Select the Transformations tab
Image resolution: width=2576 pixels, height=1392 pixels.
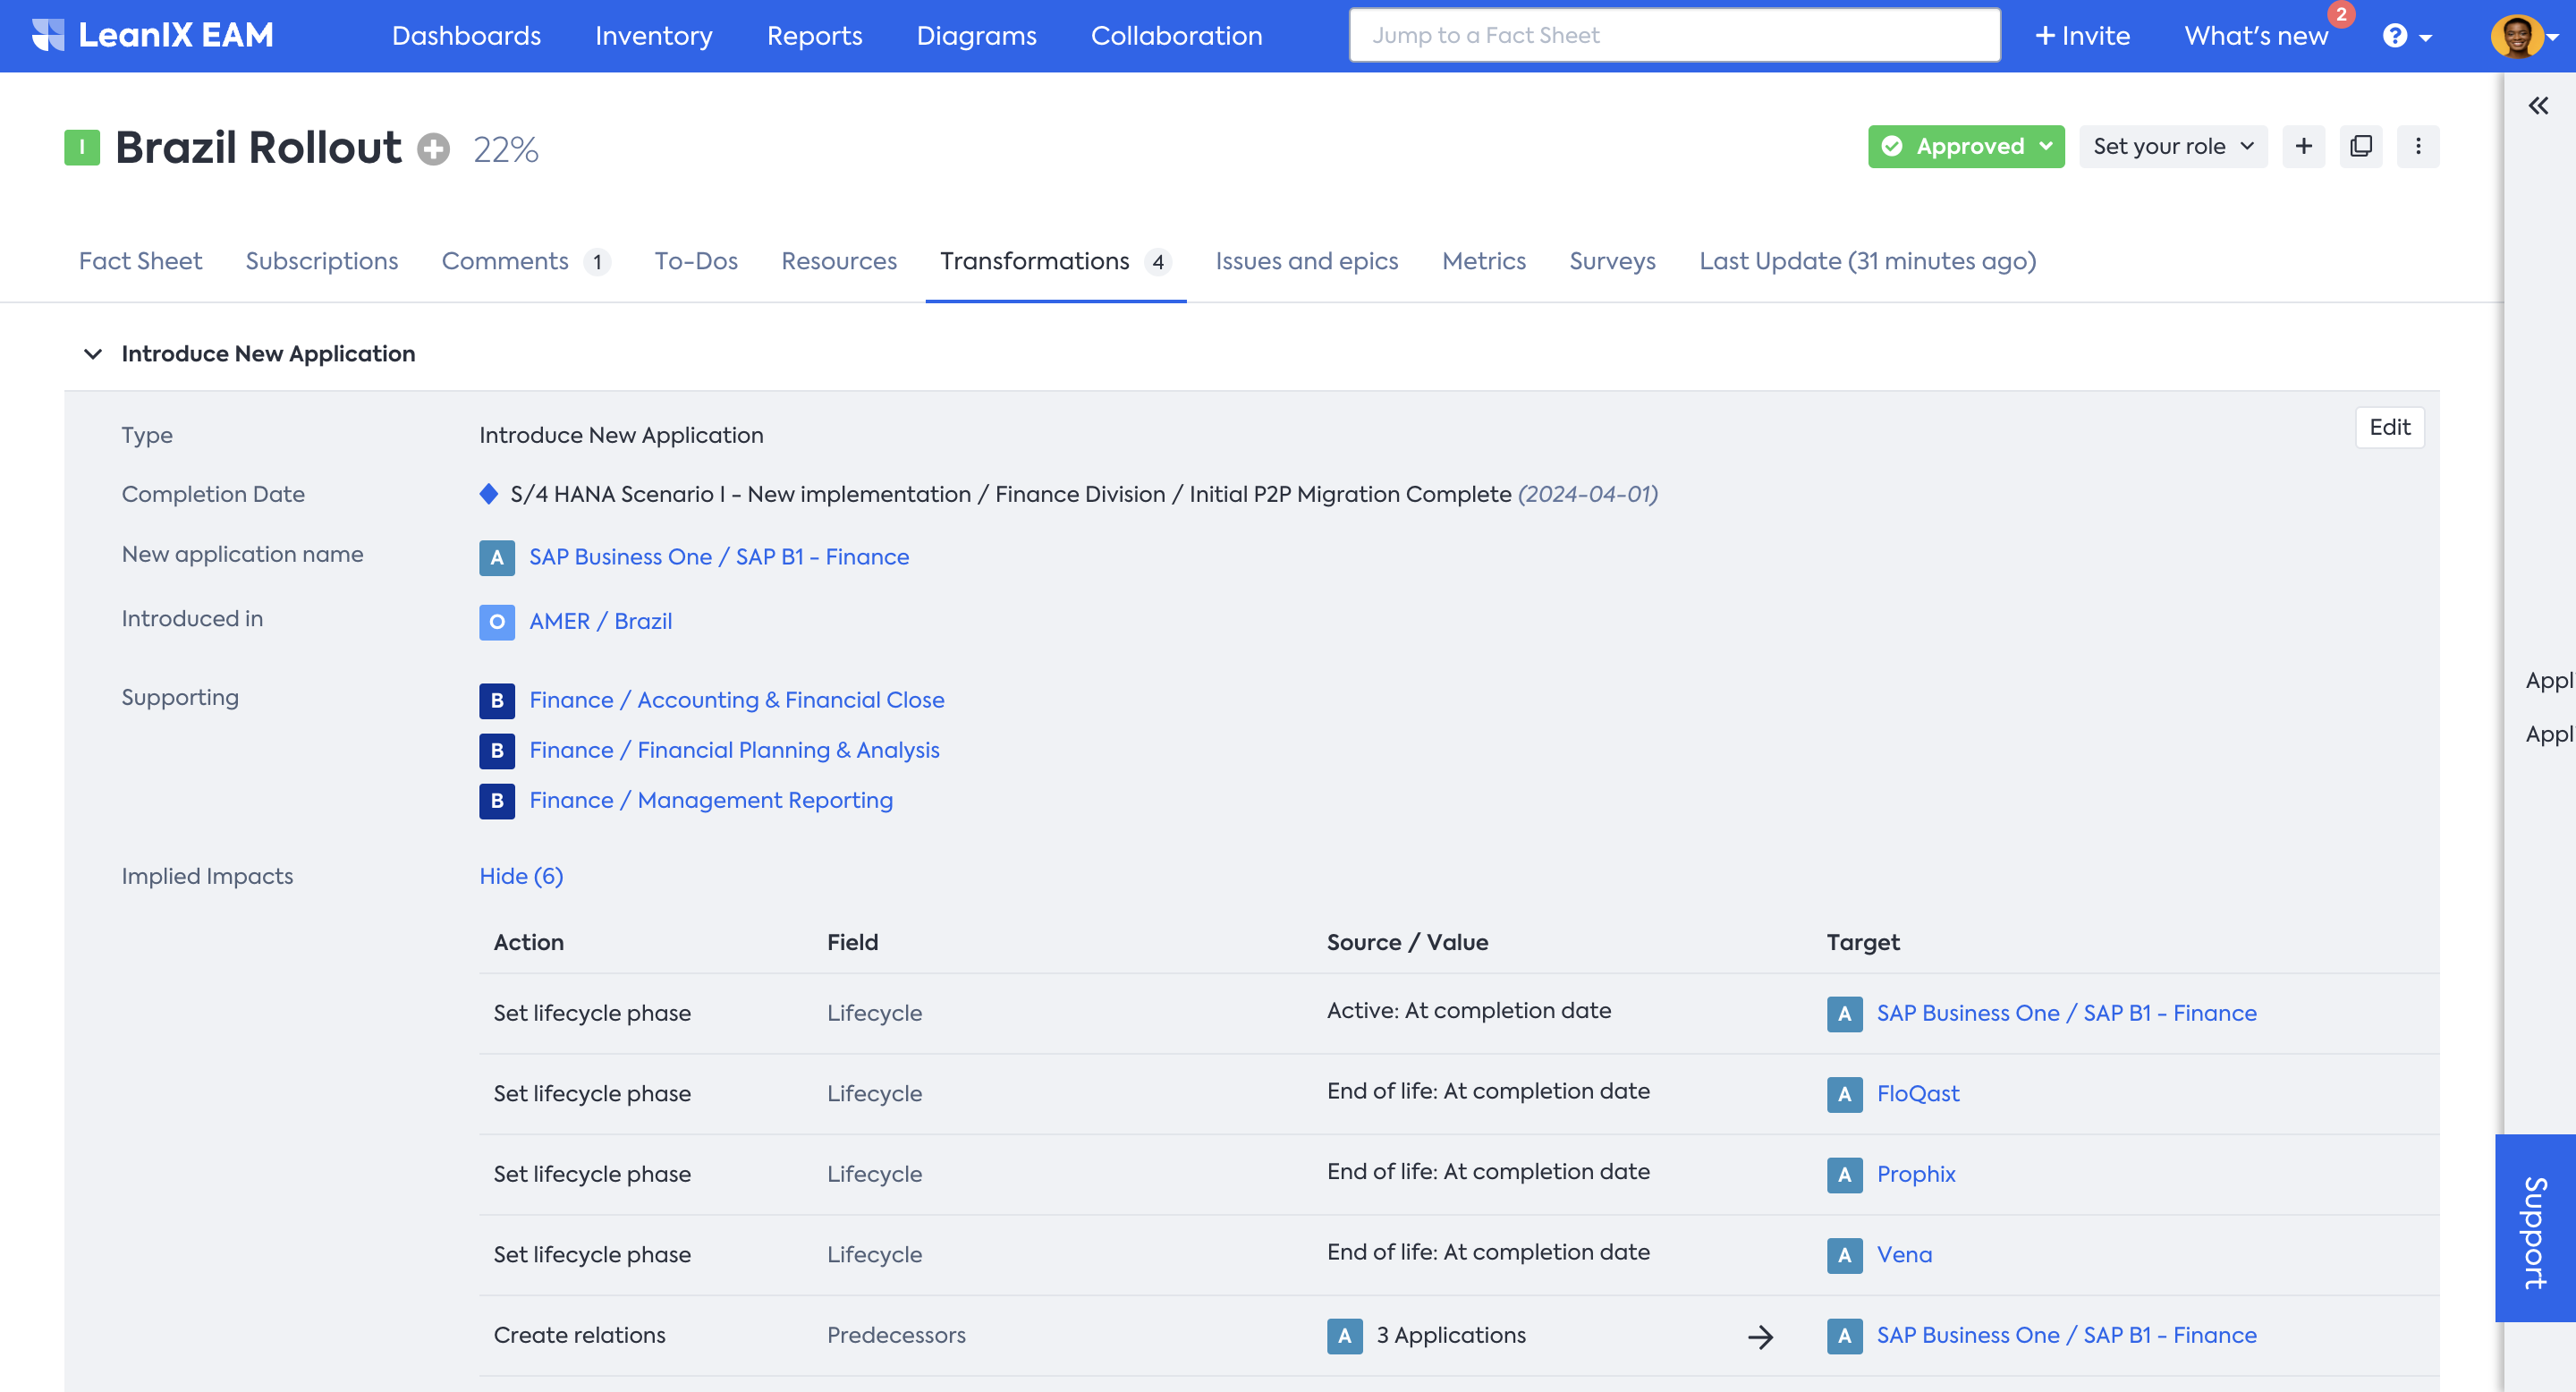[1055, 261]
